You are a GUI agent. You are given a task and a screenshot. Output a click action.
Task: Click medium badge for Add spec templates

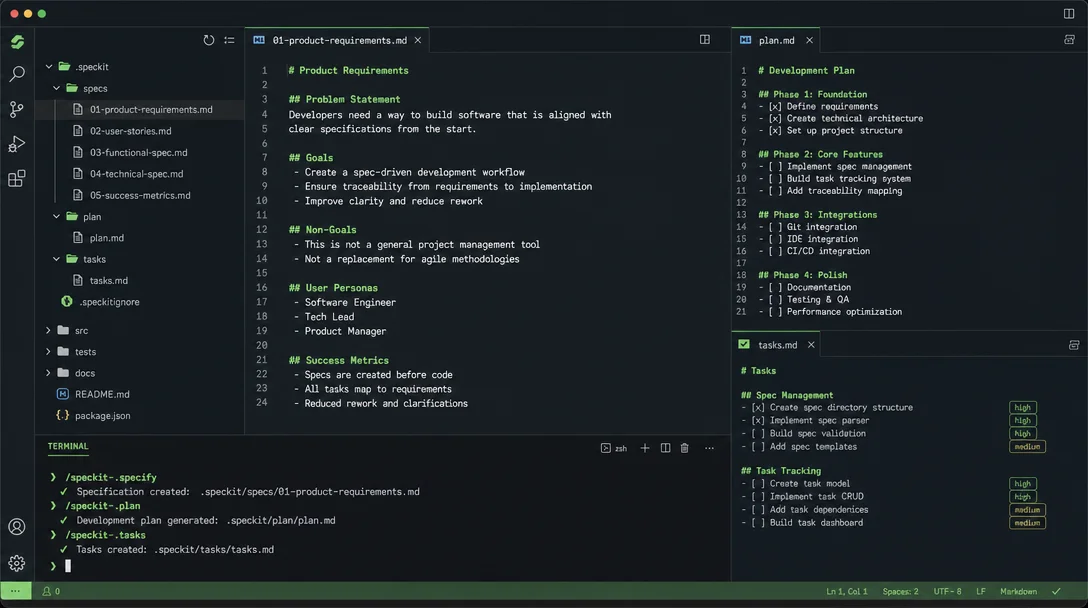(1027, 447)
